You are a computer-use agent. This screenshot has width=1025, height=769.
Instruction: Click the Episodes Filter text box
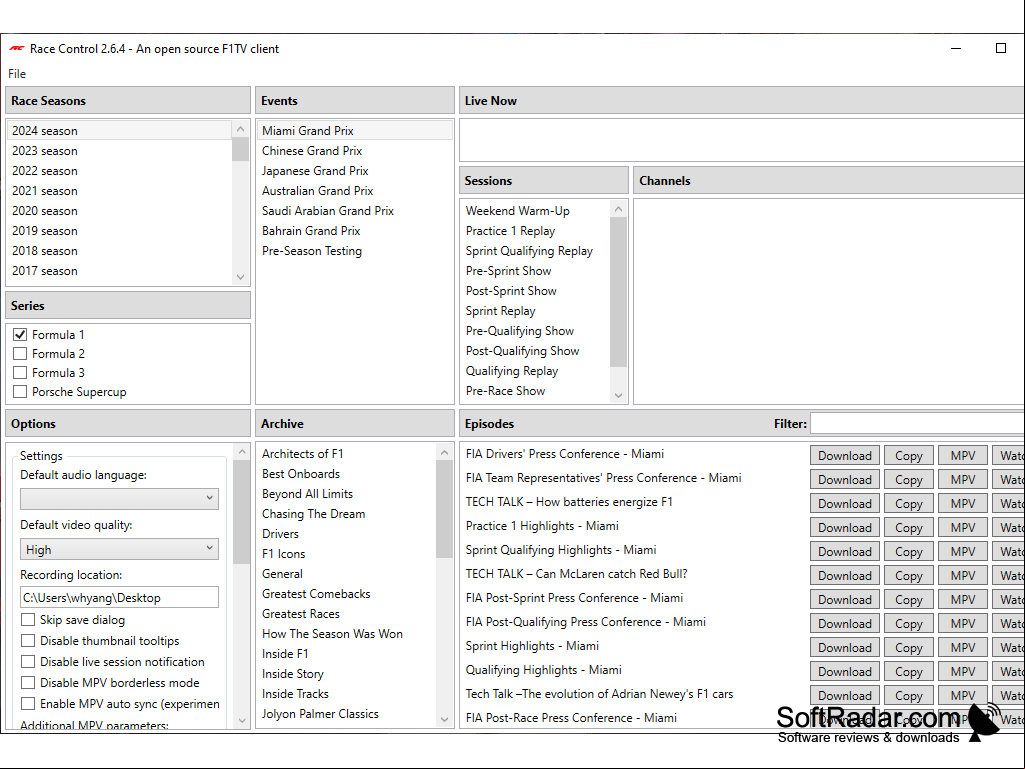(x=917, y=424)
